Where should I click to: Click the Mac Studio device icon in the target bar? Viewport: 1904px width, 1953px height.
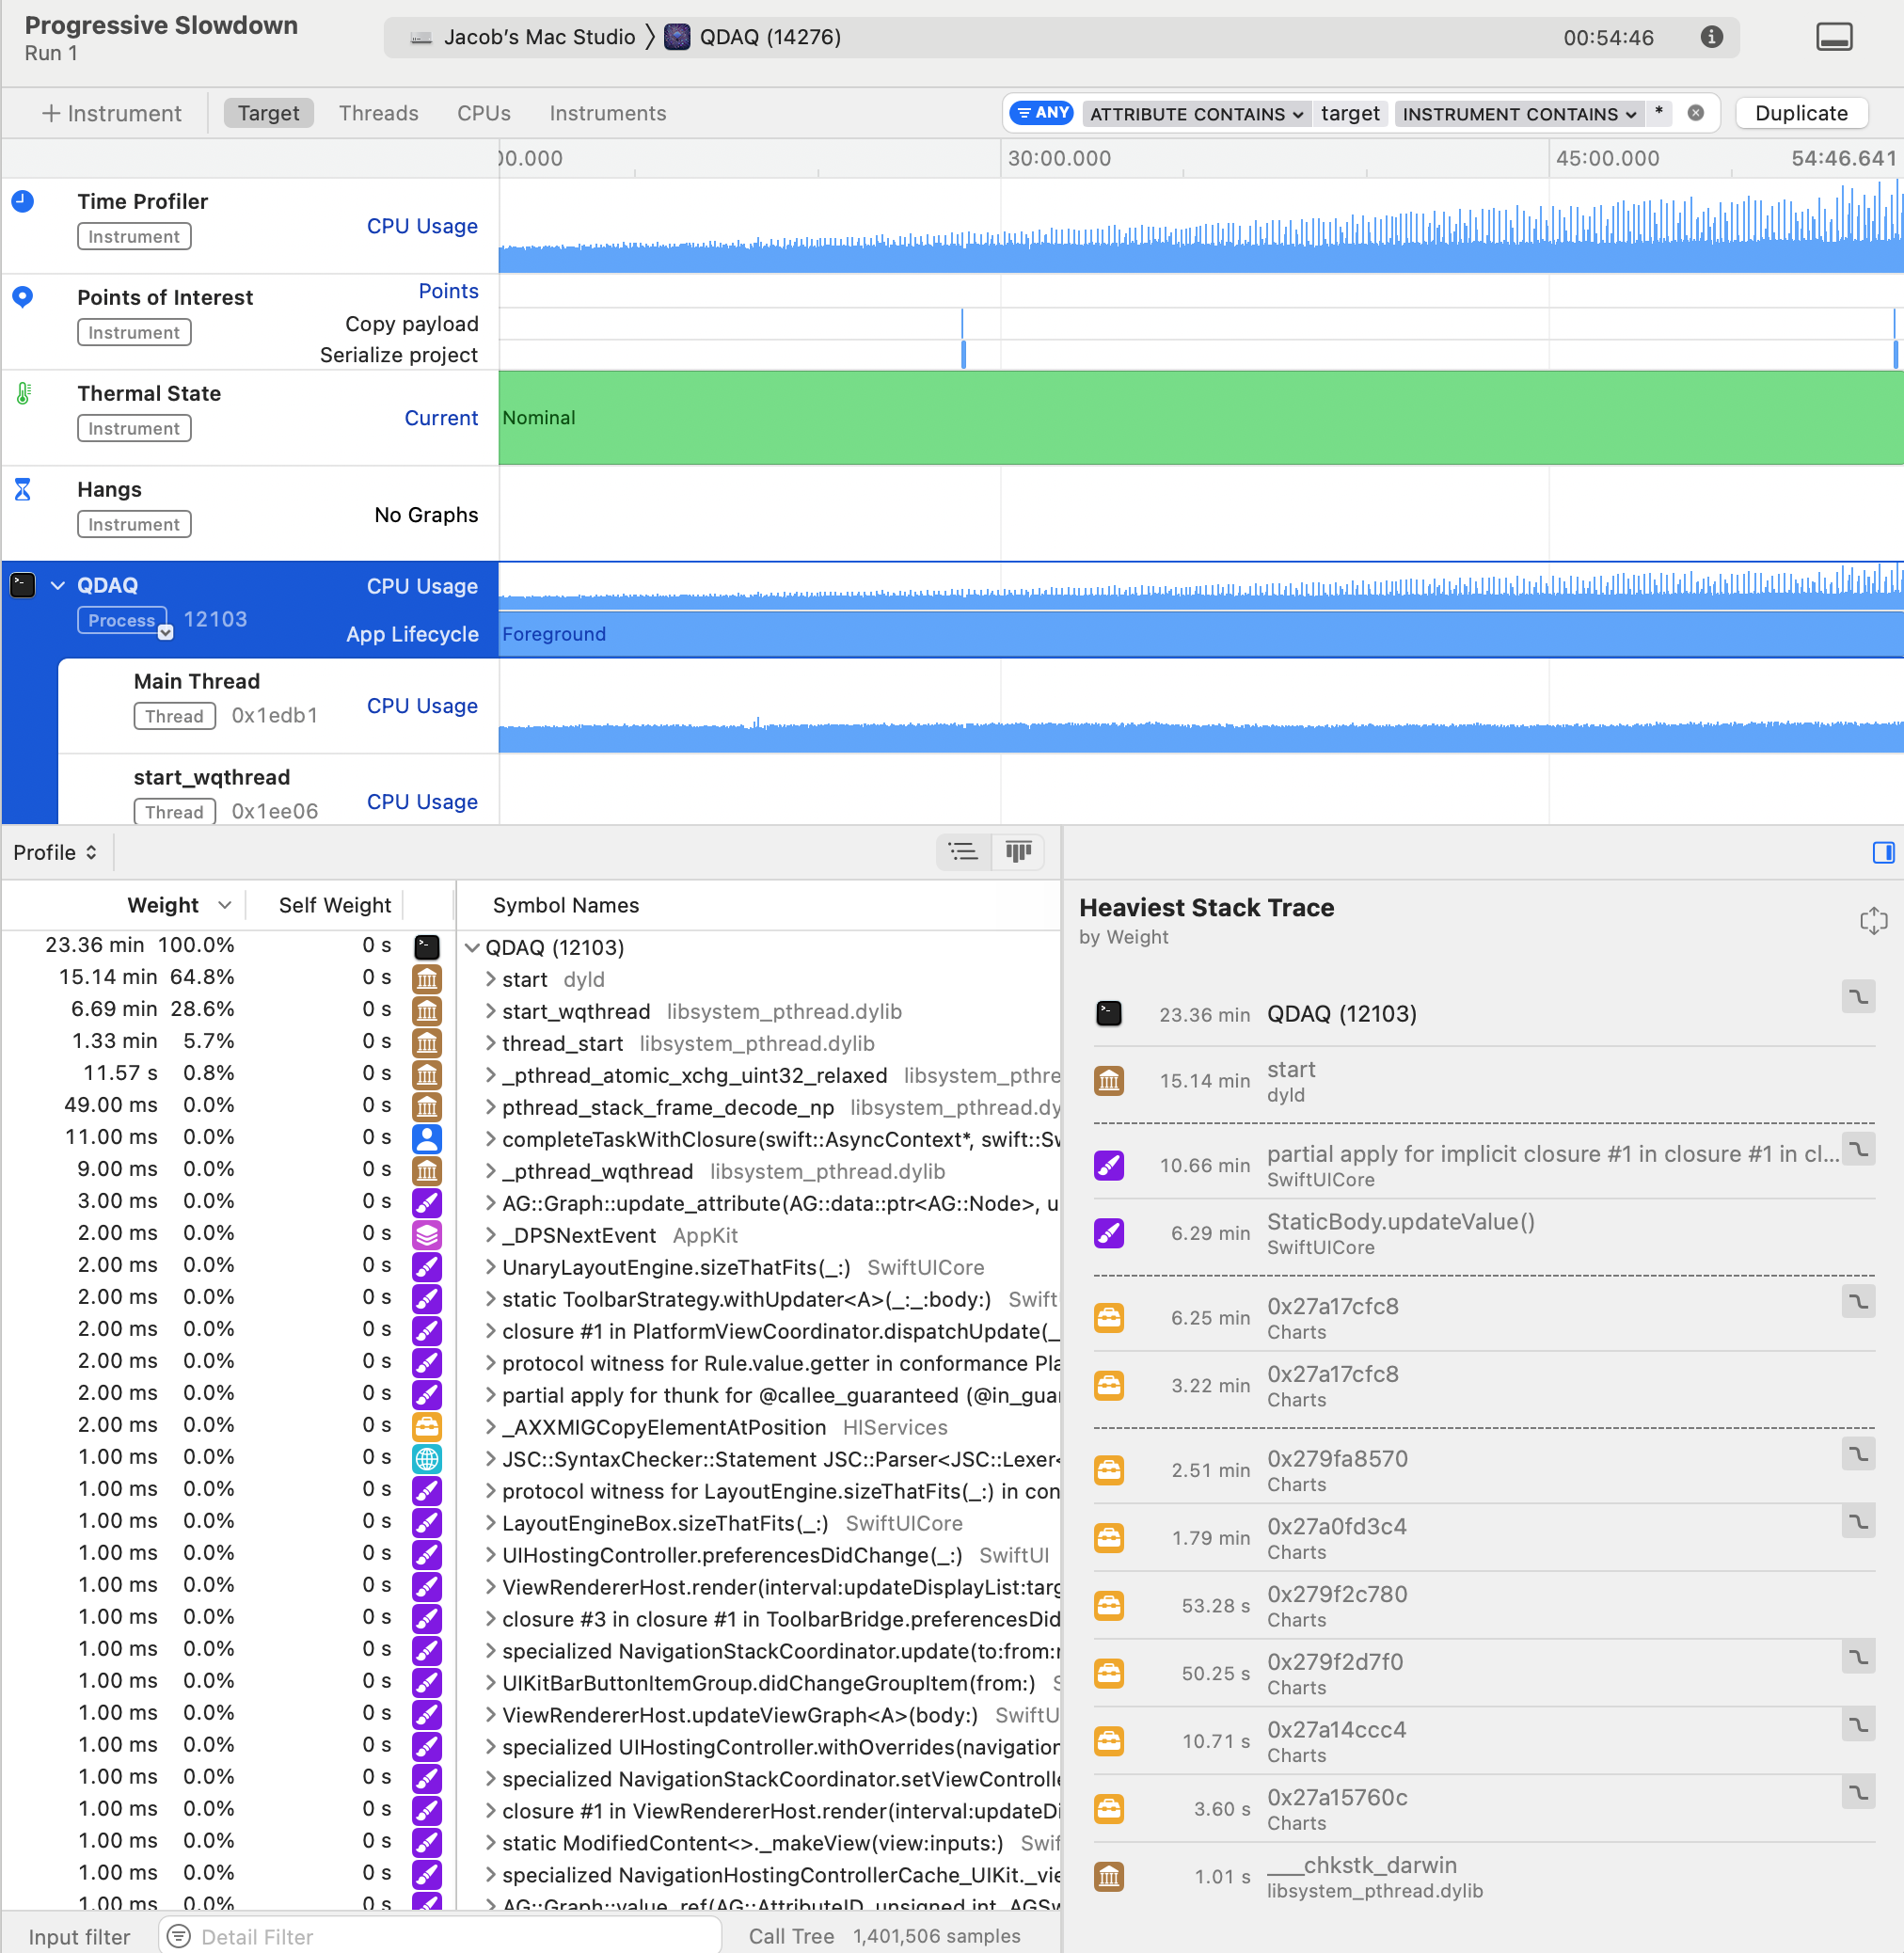(x=421, y=38)
